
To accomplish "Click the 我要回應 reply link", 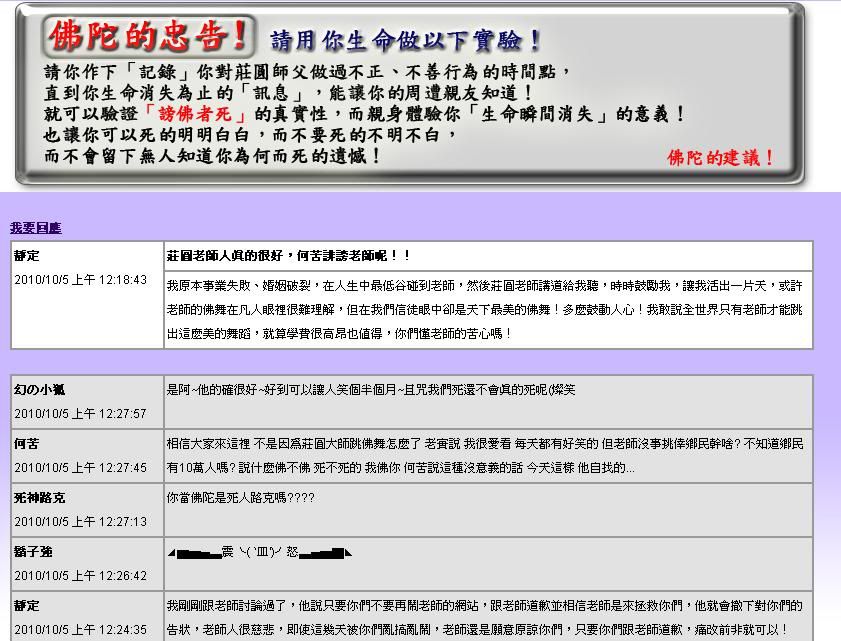I will point(36,228).
